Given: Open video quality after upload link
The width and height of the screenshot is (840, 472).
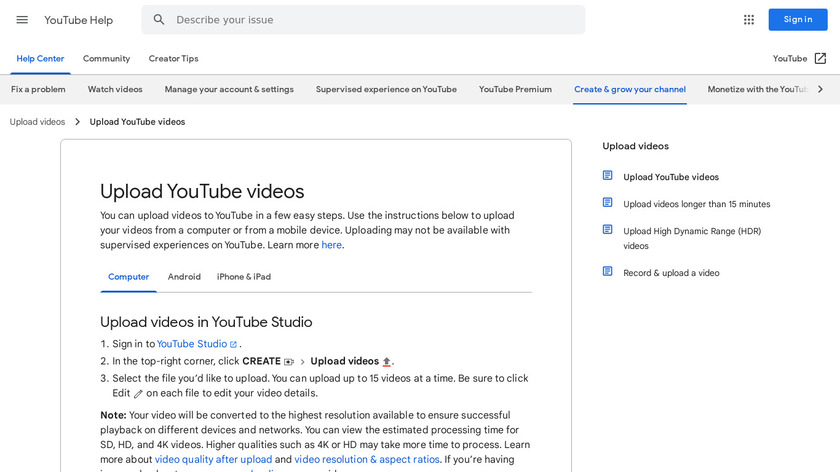Looking at the screenshot, I should (213, 459).
